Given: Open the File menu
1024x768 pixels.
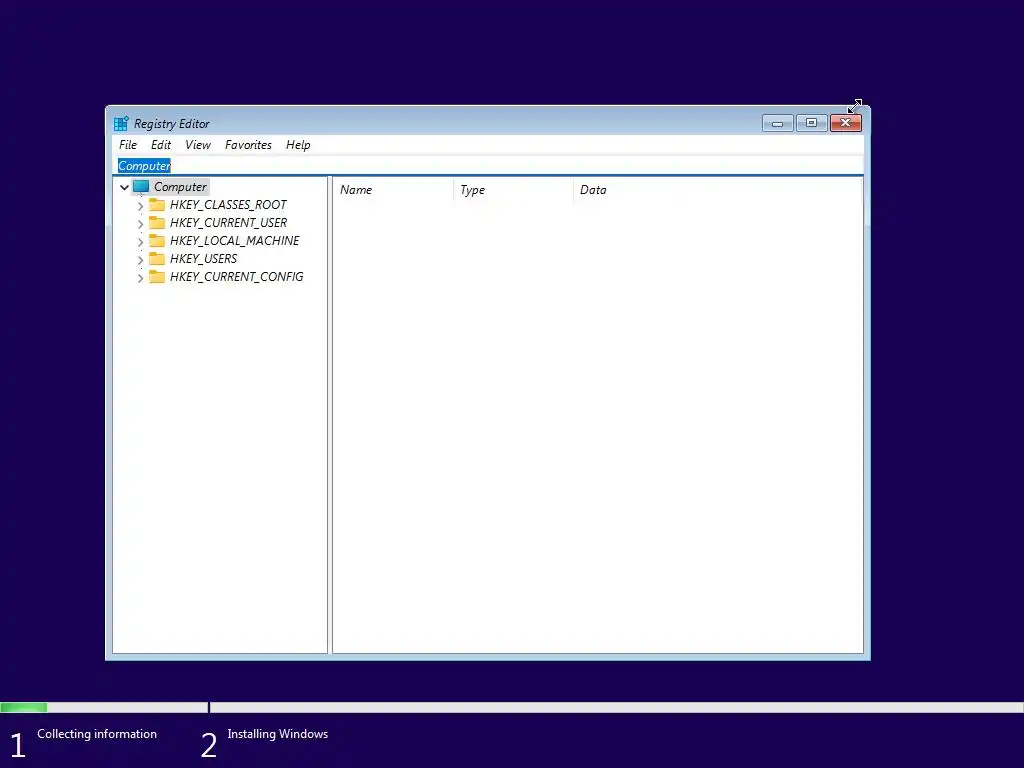Looking at the screenshot, I should [x=128, y=145].
